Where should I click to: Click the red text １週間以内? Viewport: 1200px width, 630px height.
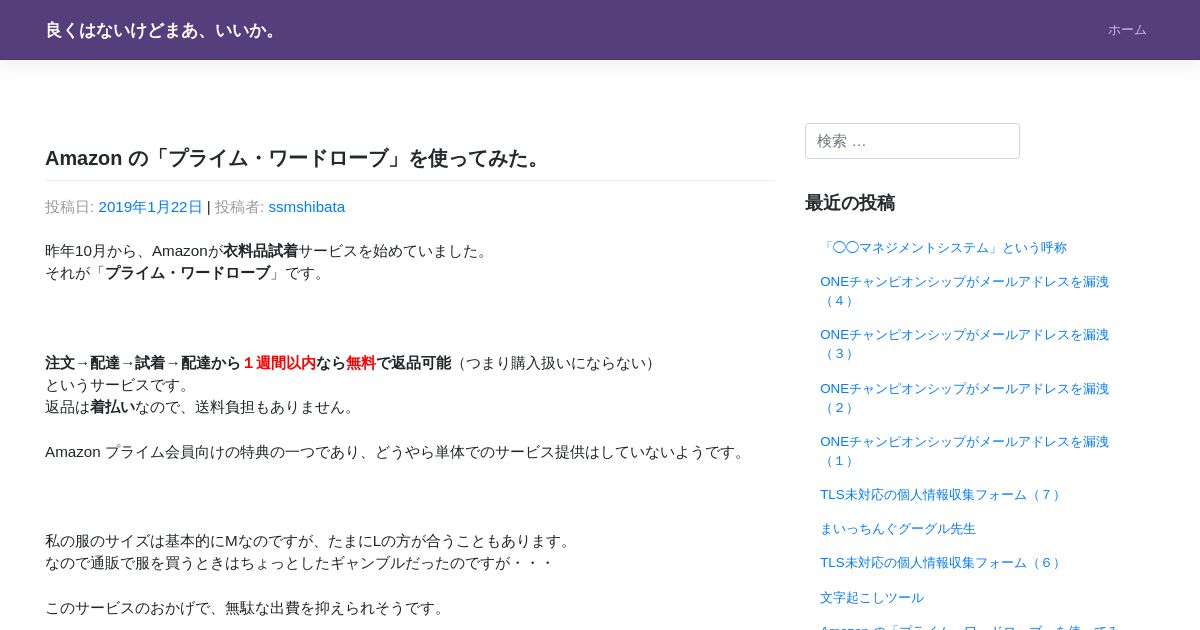pyautogui.click(x=280, y=363)
